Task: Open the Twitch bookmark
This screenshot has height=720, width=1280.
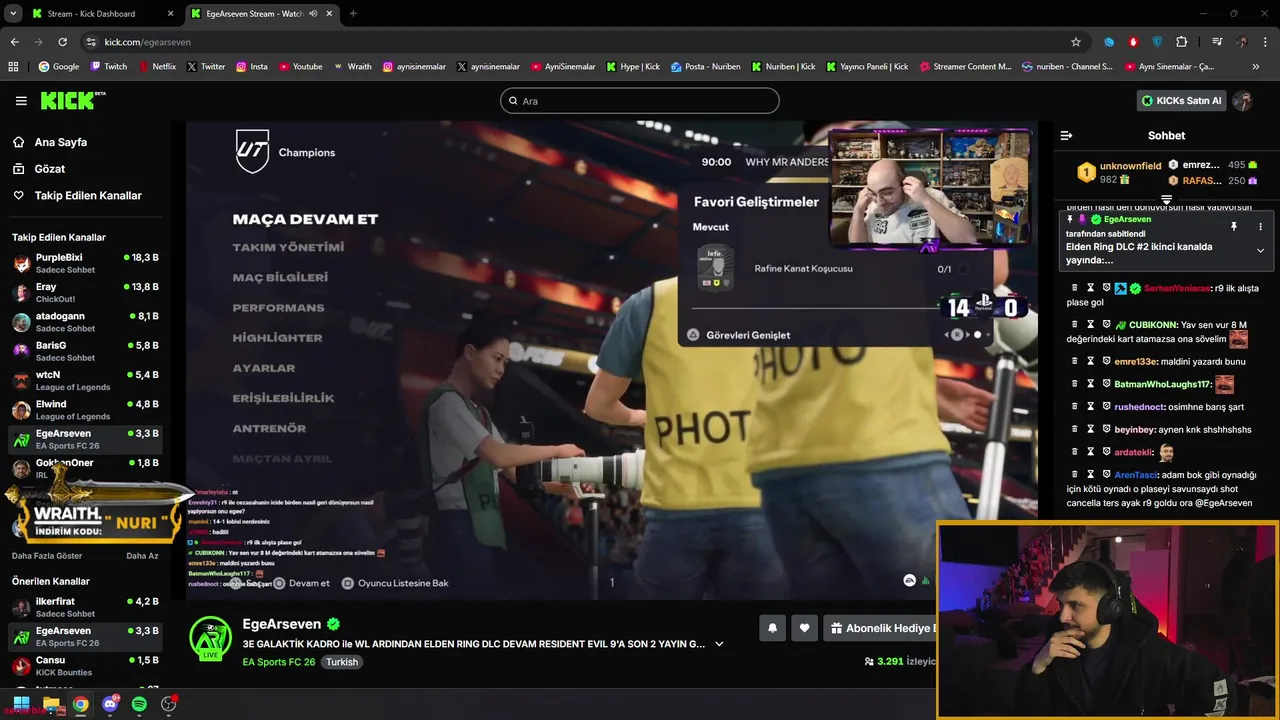Action: [x=109, y=67]
